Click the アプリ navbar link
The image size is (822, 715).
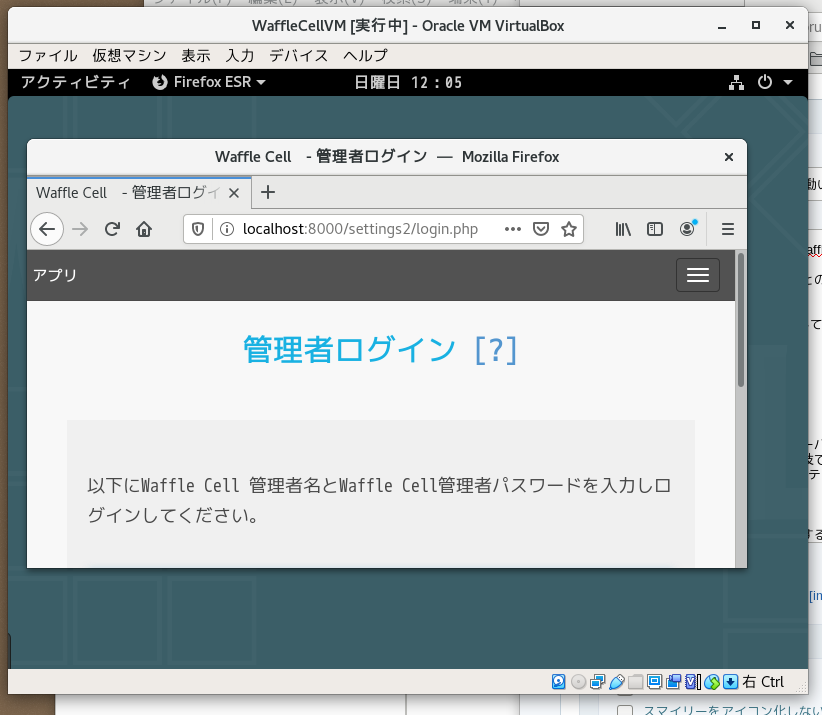tap(55, 275)
